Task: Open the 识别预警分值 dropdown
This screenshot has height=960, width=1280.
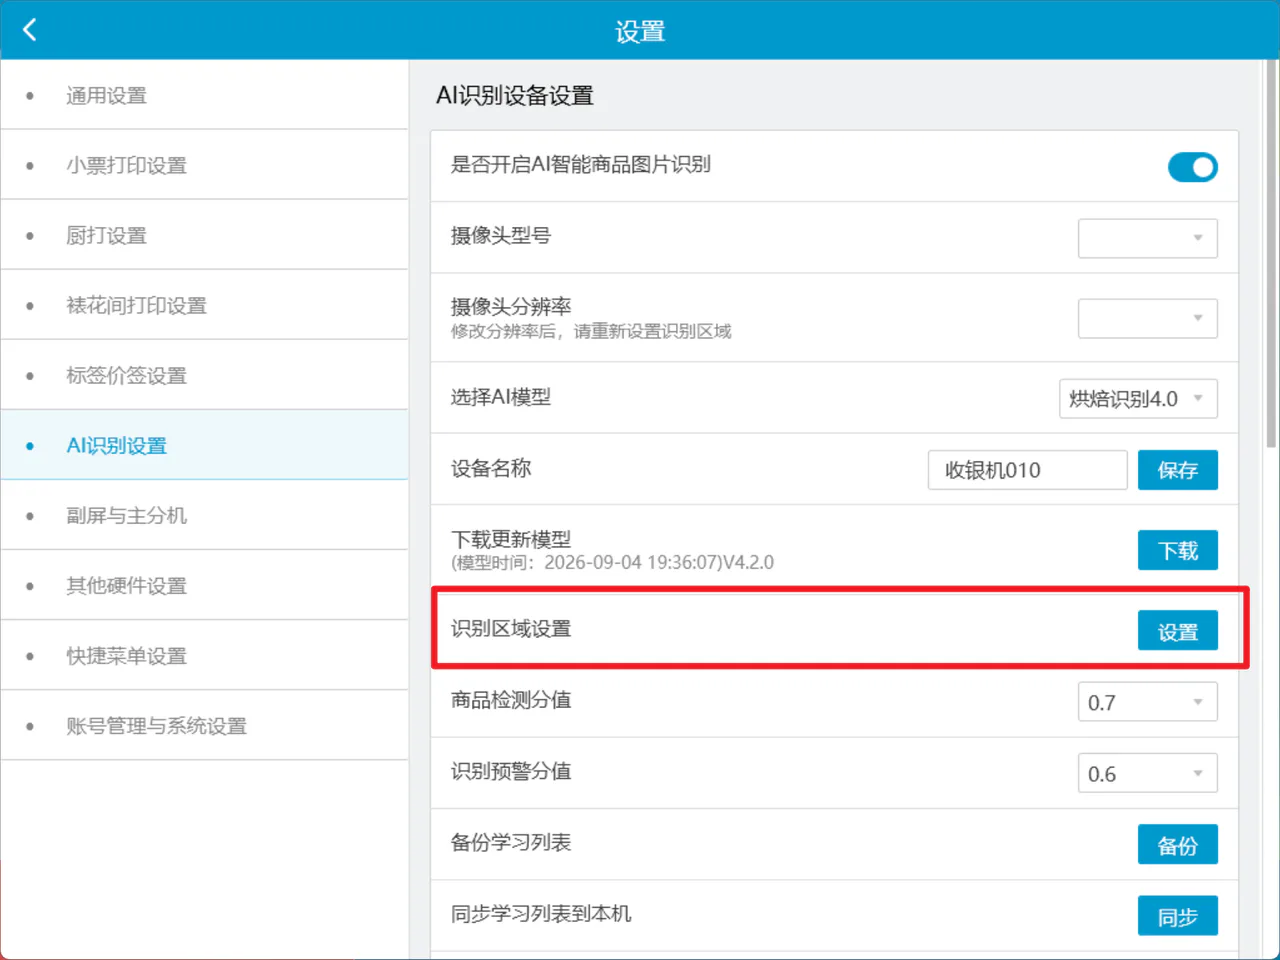Action: (1147, 773)
